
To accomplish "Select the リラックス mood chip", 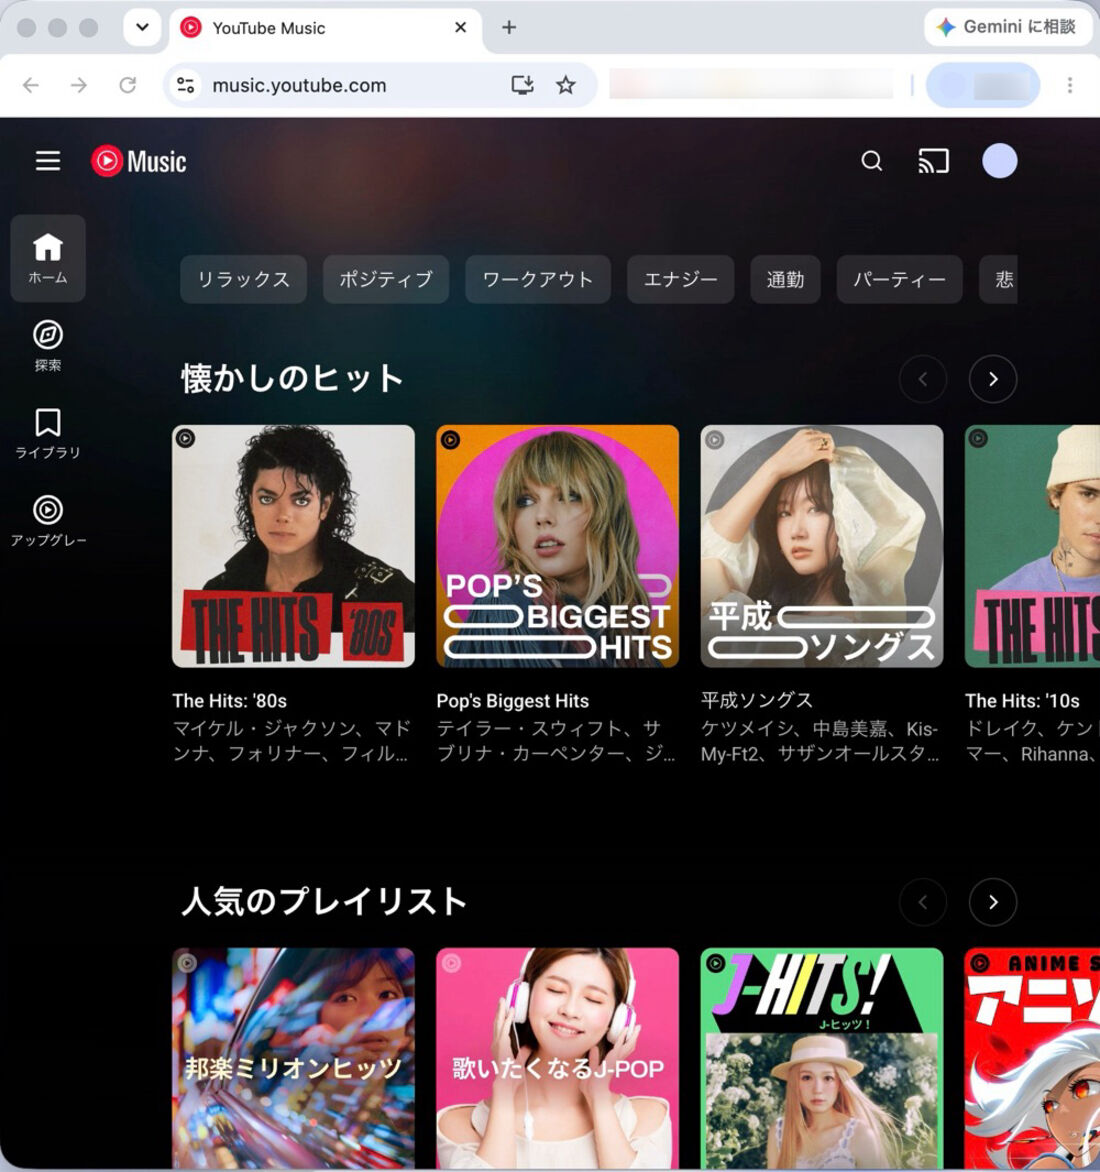I will click(x=244, y=279).
